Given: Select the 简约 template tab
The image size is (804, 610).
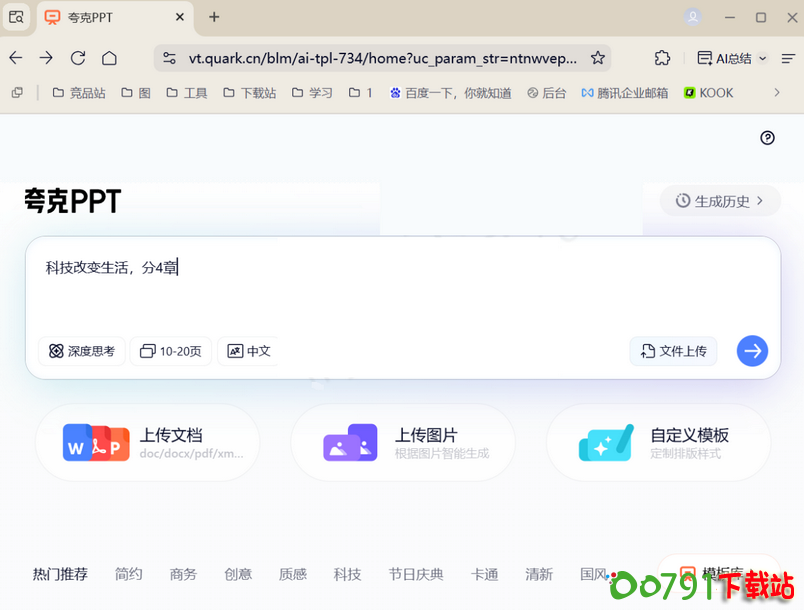Looking at the screenshot, I should (128, 574).
